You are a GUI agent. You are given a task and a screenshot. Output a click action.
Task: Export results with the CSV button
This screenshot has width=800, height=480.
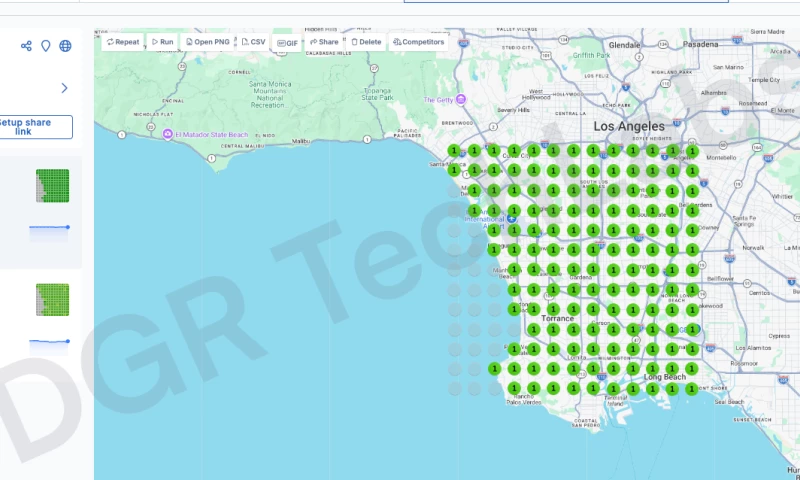coord(253,42)
